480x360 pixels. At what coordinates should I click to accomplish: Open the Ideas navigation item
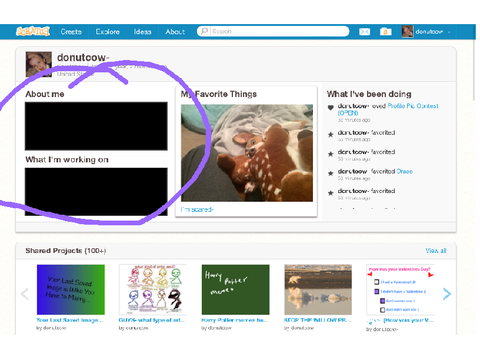pyautogui.click(x=142, y=32)
